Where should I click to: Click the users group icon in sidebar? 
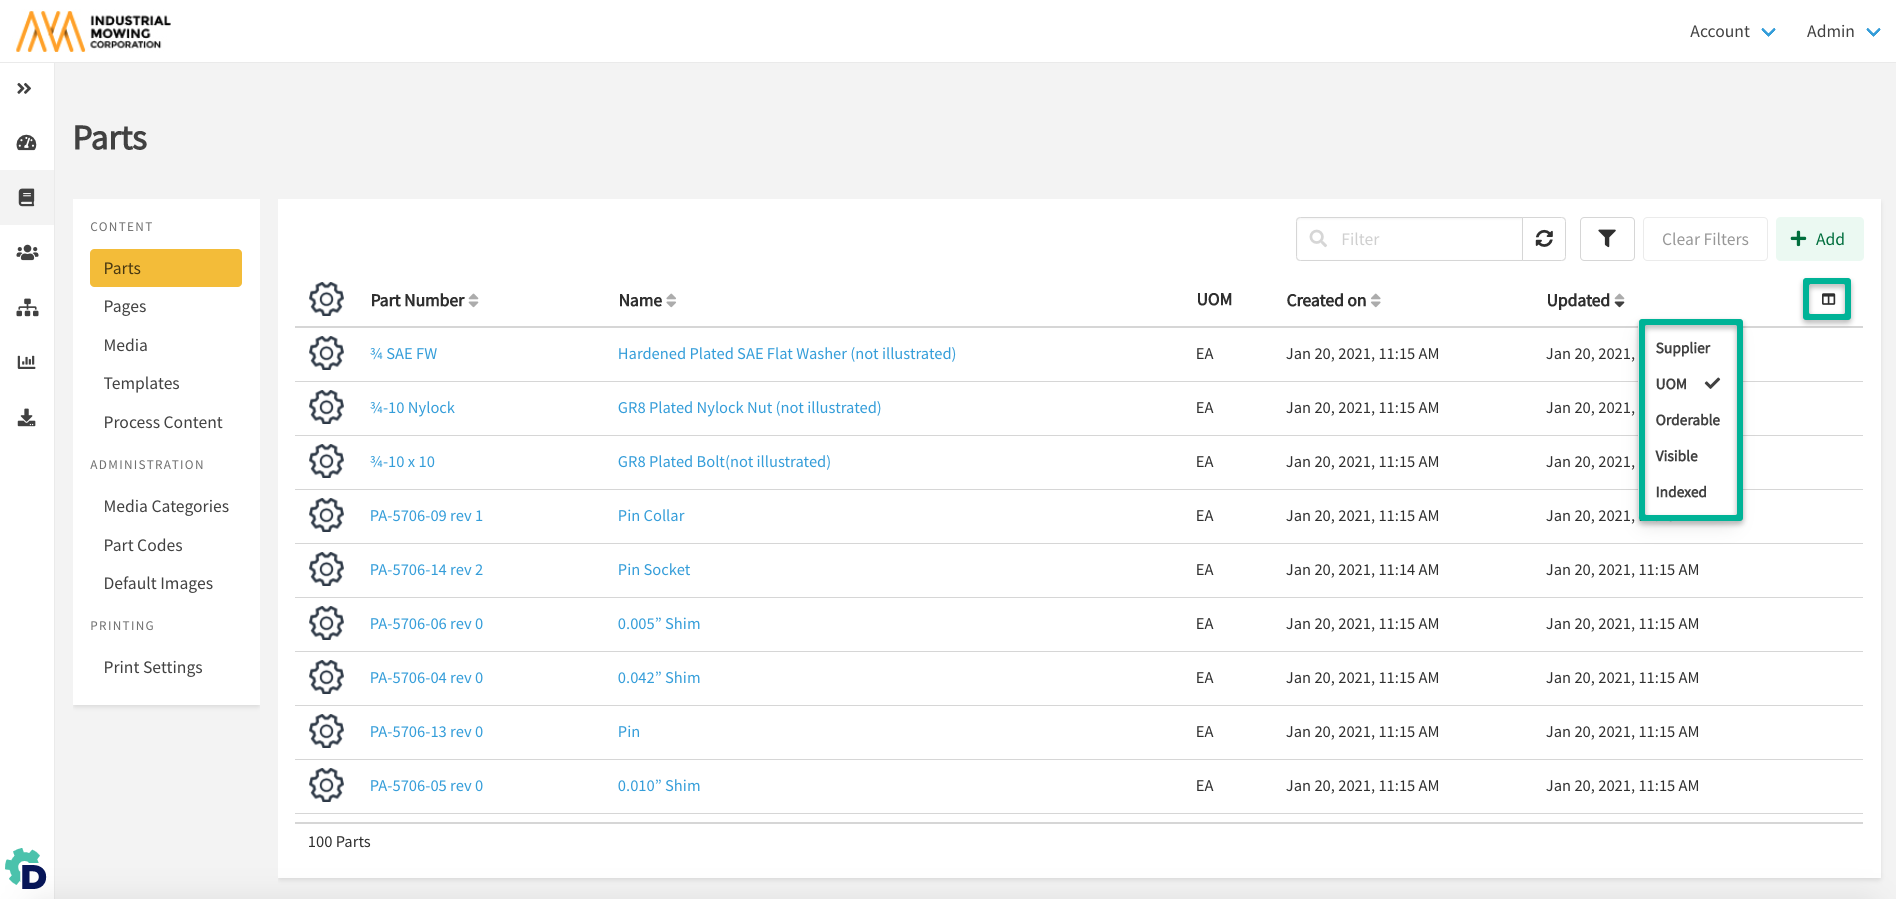tap(27, 253)
